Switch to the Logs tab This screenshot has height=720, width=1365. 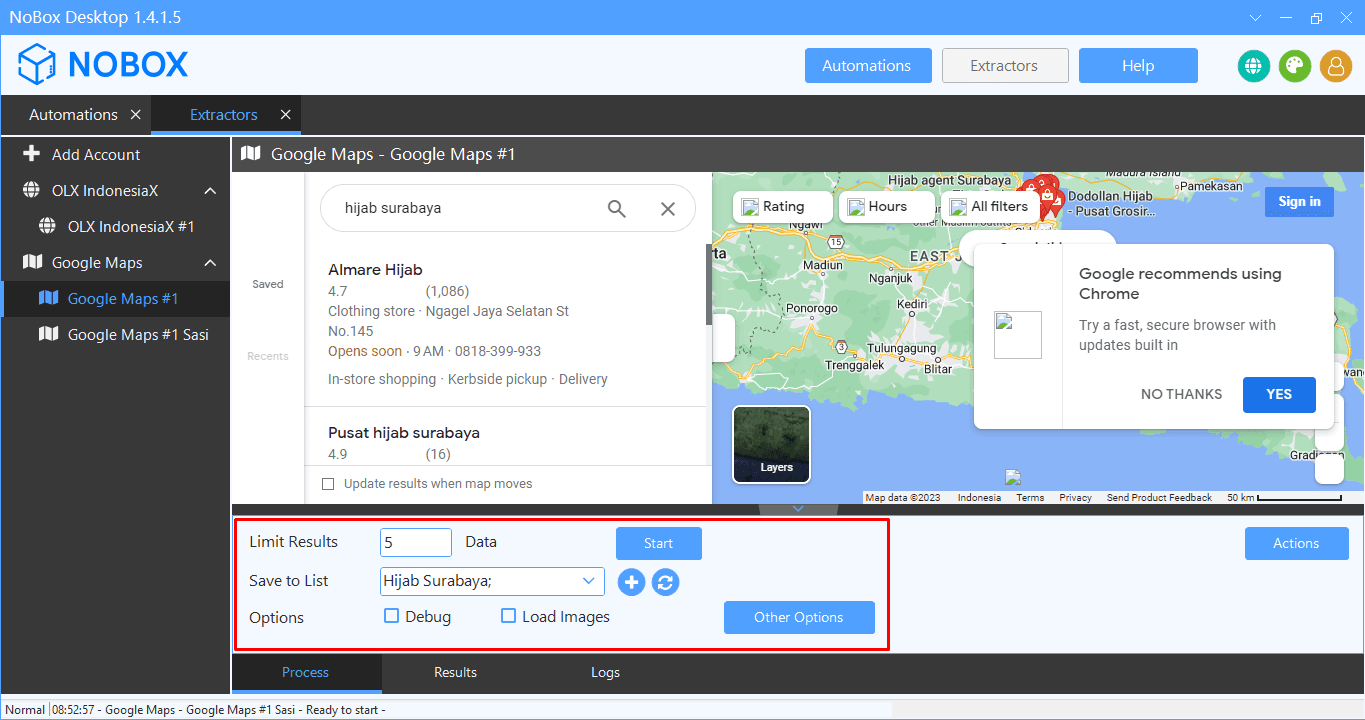pyautogui.click(x=605, y=672)
